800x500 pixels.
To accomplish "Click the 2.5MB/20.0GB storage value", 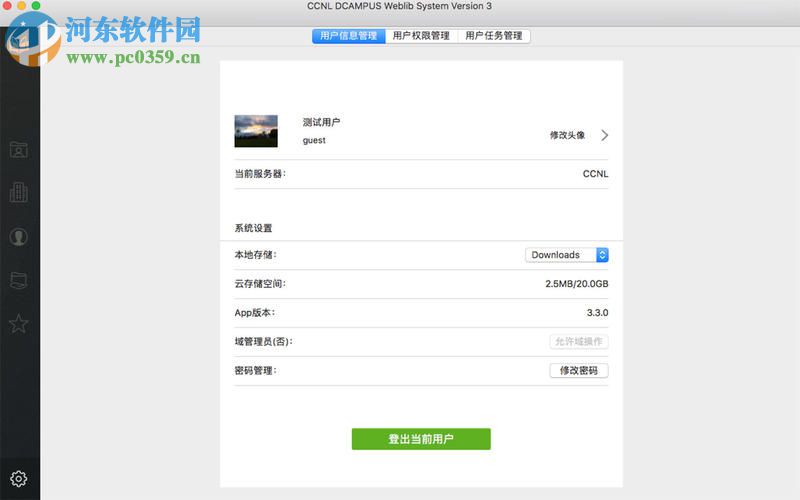I will coord(577,284).
